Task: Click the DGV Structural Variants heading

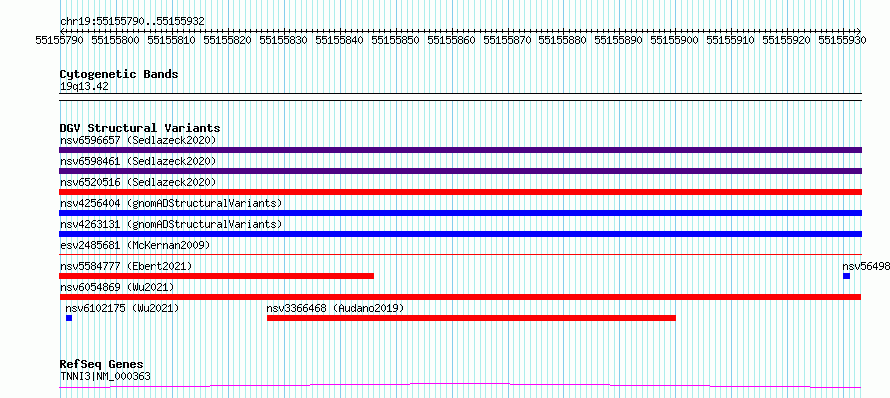Action: pyautogui.click(x=140, y=128)
